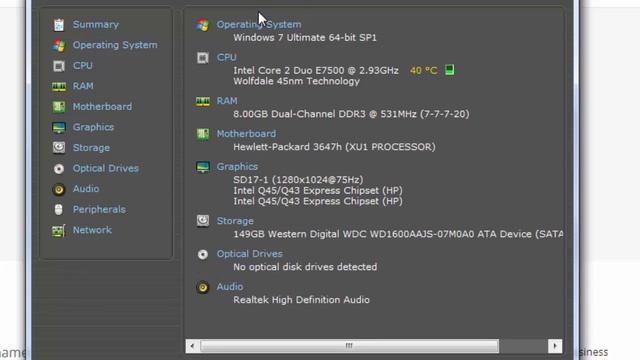Click the Motherboard icon in summary panel

pos(203,134)
